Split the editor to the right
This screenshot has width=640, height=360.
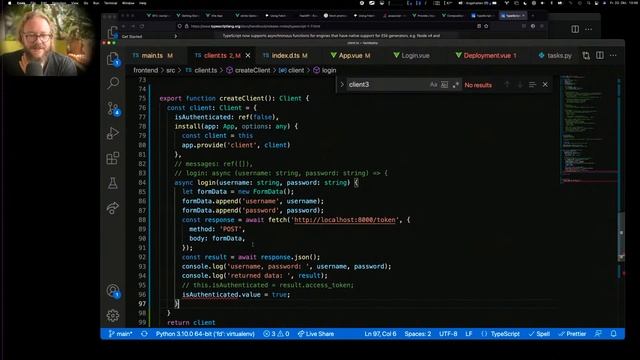pyautogui.click(x=600, y=55)
